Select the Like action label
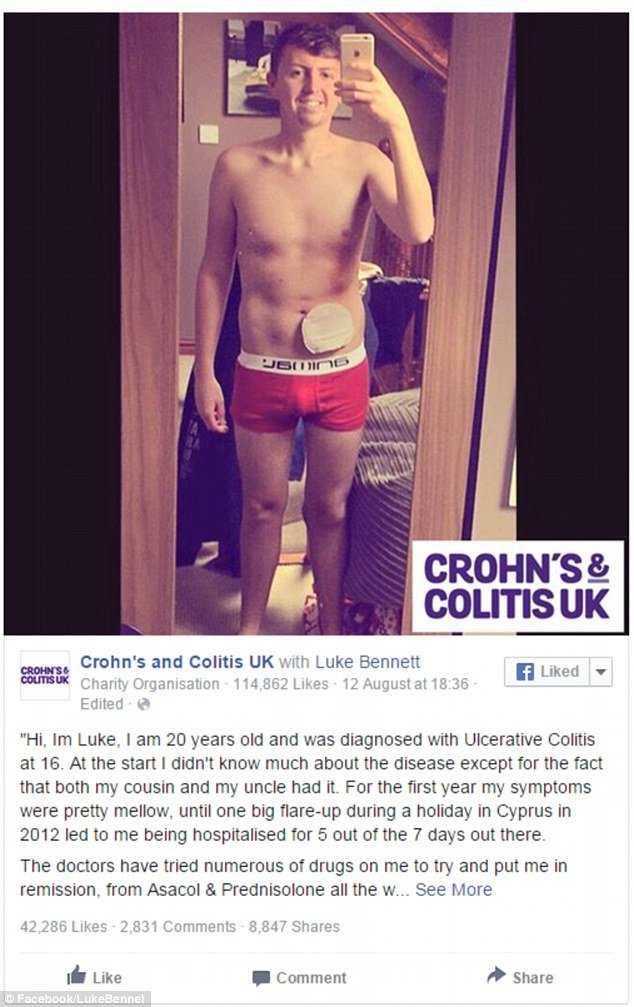Image resolution: width=634 pixels, height=1007 pixels. tap(107, 977)
